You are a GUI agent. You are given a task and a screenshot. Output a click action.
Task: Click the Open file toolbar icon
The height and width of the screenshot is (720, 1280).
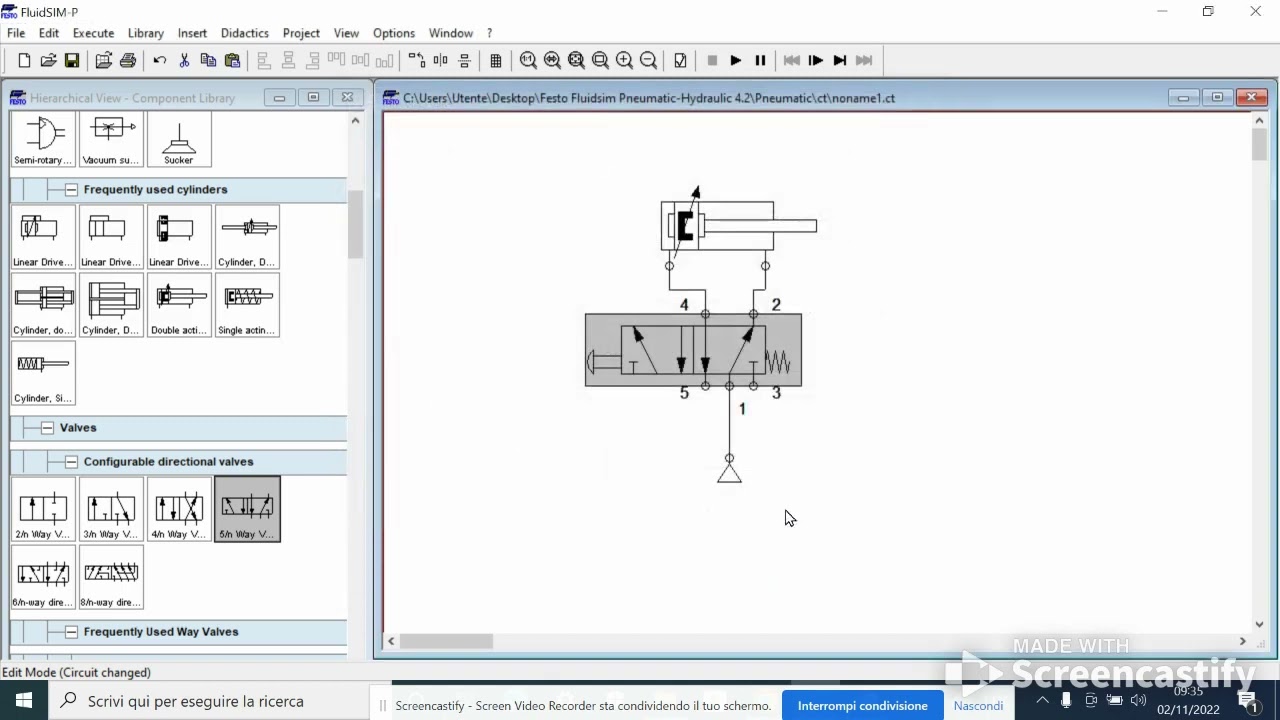coord(48,61)
